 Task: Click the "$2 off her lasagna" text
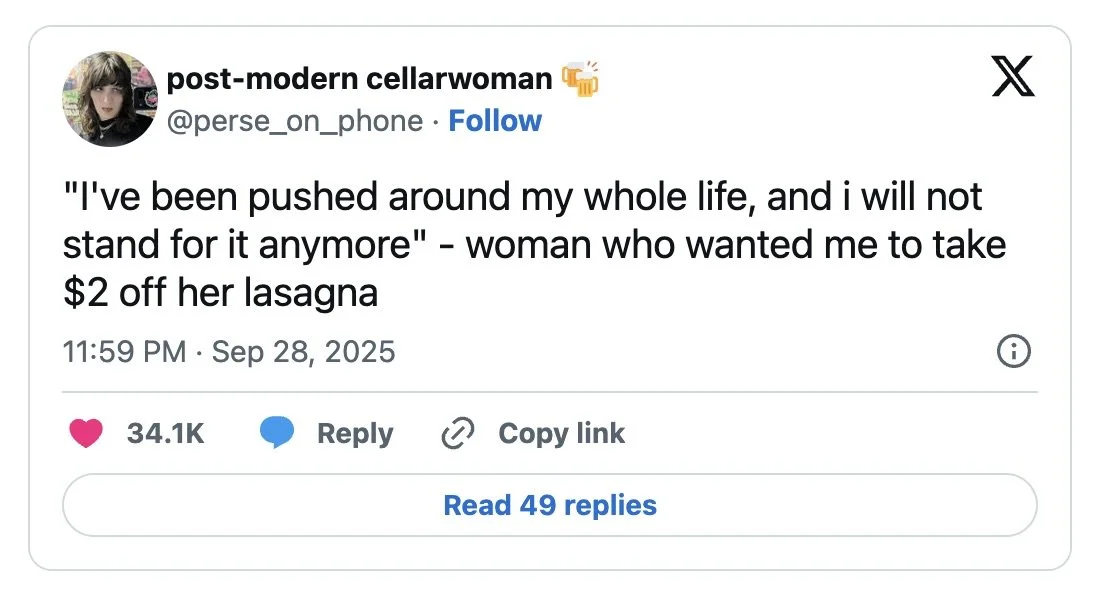point(220,293)
